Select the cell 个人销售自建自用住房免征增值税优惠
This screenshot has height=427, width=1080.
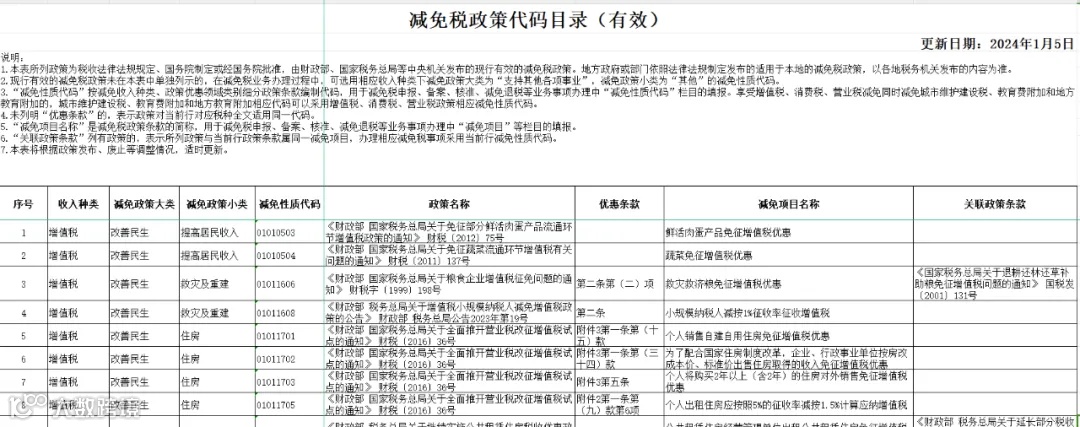click(789, 336)
